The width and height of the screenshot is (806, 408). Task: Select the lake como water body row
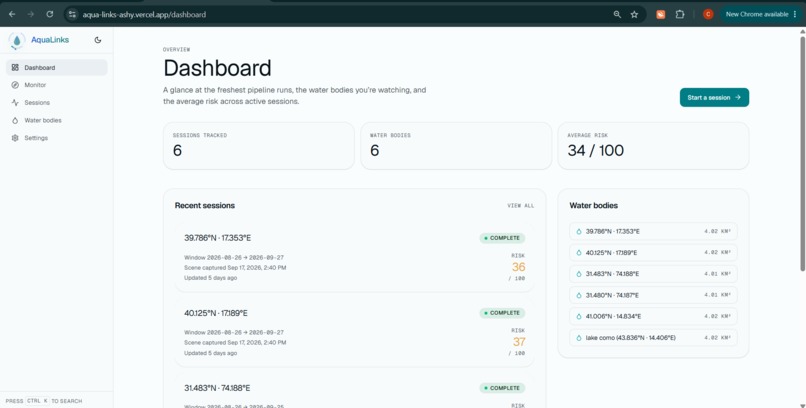tap(653, 338)
